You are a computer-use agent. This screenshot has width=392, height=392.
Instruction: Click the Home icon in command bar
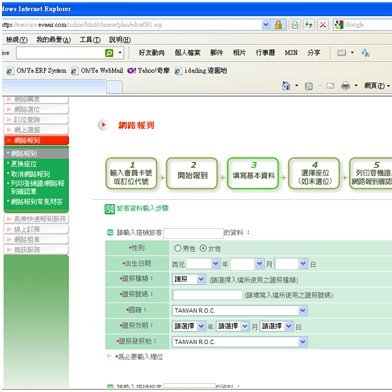point(286,86)
